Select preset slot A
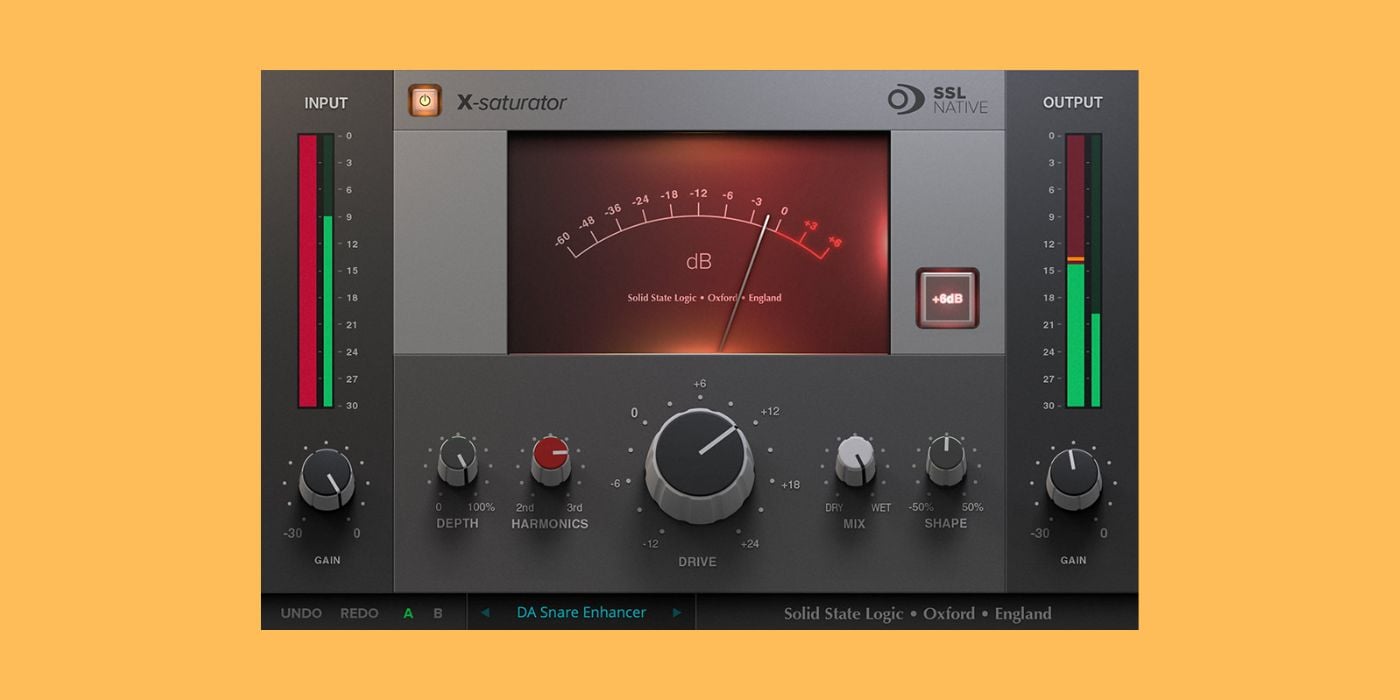 tap(408, 613)
